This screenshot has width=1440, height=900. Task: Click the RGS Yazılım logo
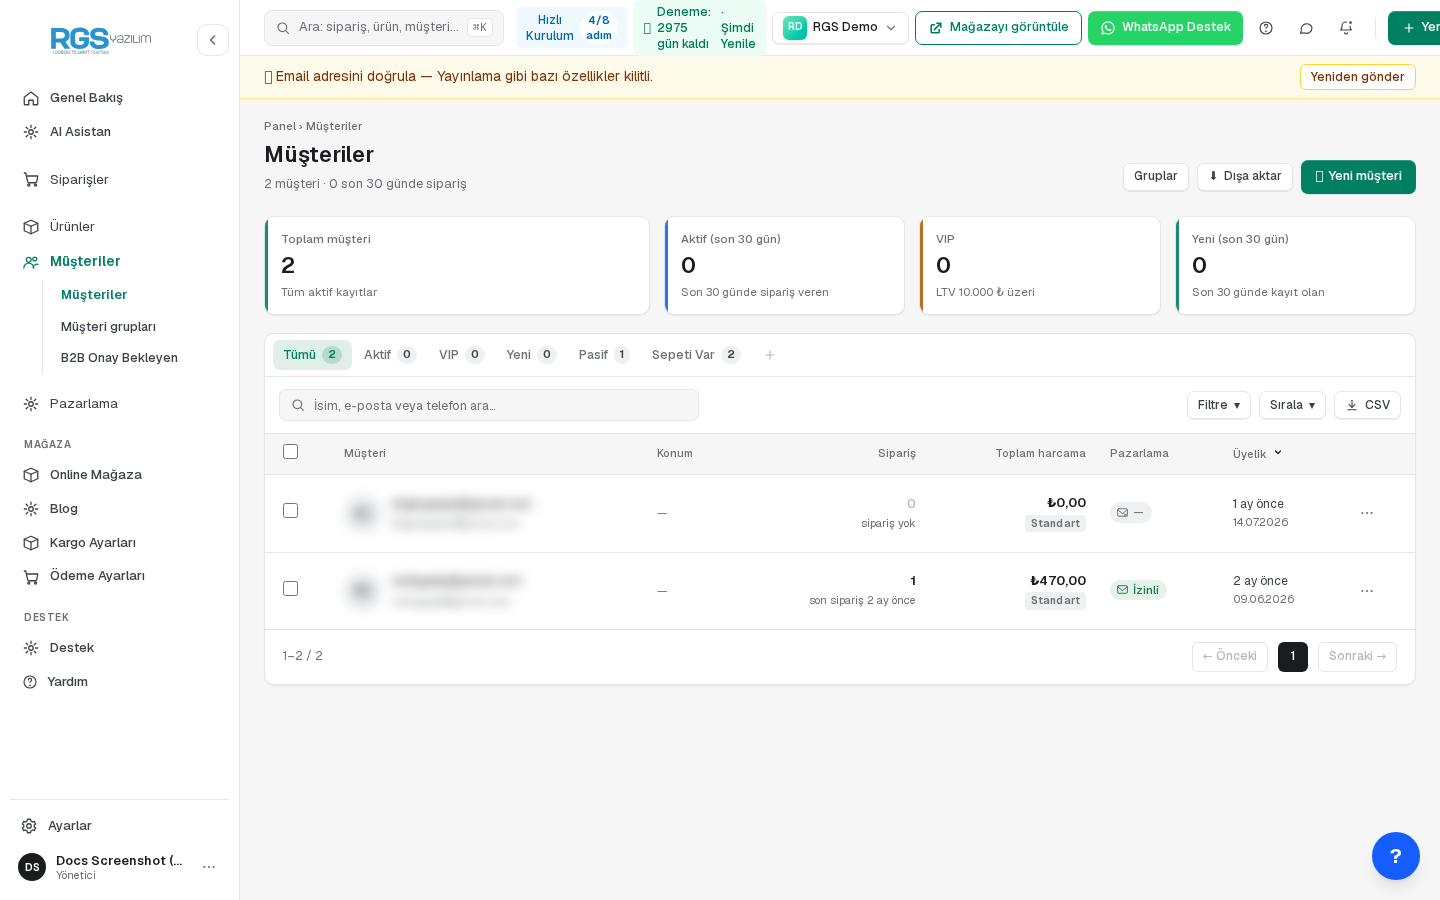click(x=101, y=40)
